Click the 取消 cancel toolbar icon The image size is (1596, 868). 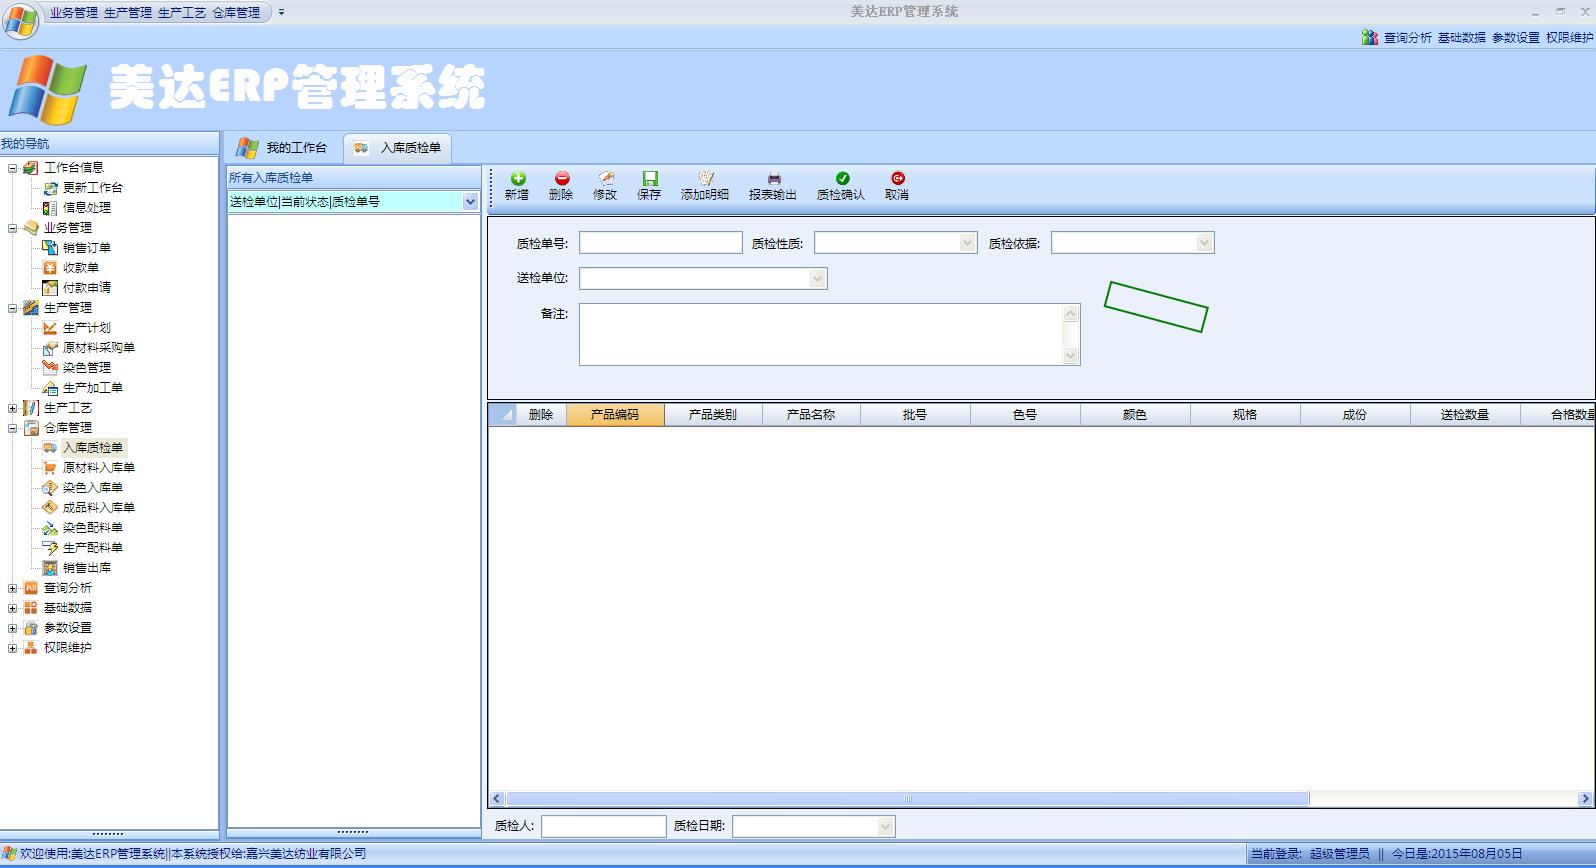[897, 178]
